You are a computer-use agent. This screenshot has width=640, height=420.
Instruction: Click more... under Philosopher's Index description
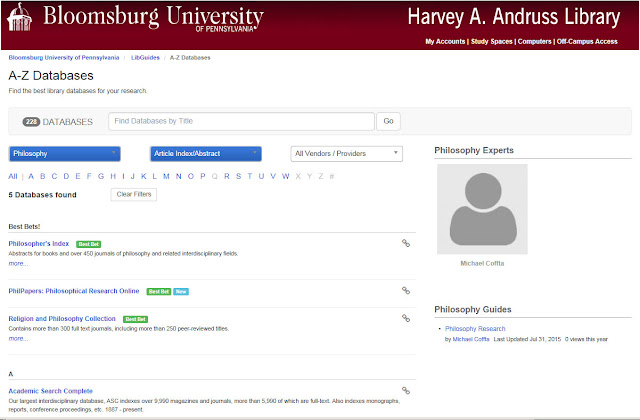[18, 264]
